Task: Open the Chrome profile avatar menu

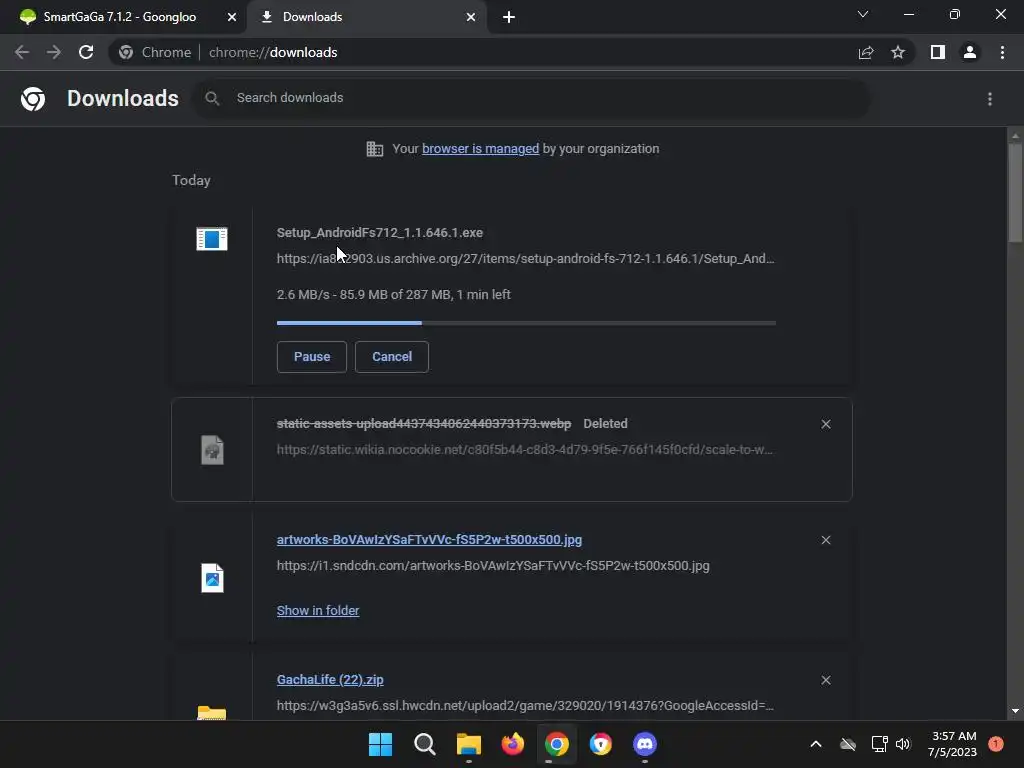Action: pos(970,52)
